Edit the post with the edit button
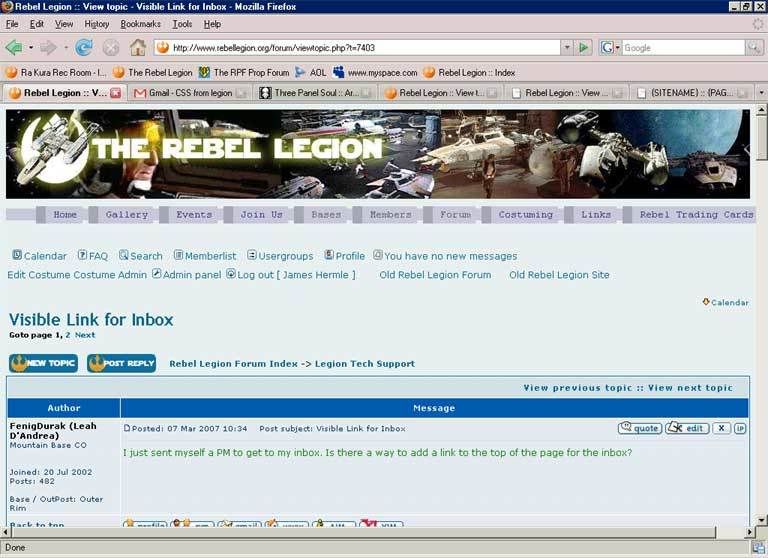Viewport: 768px width, 558px height. click(x=687, y=428)
